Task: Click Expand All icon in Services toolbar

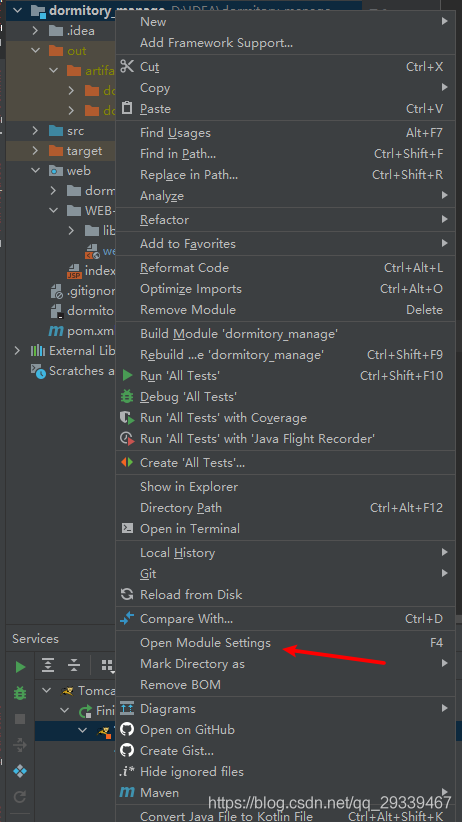Action: pos(48,666)
